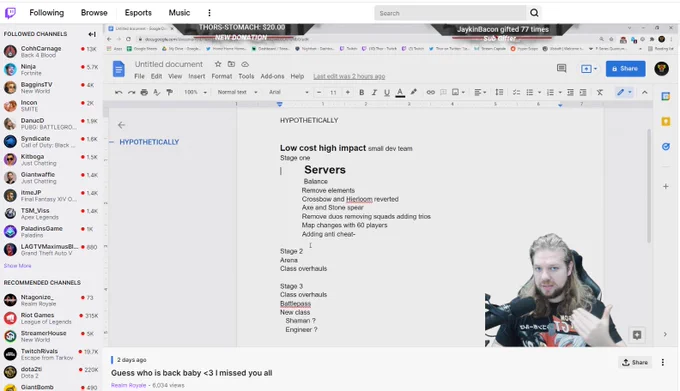Open the Insert menu in Docs
The width and height of the screenshot is (680, 391).
(196, 76)
